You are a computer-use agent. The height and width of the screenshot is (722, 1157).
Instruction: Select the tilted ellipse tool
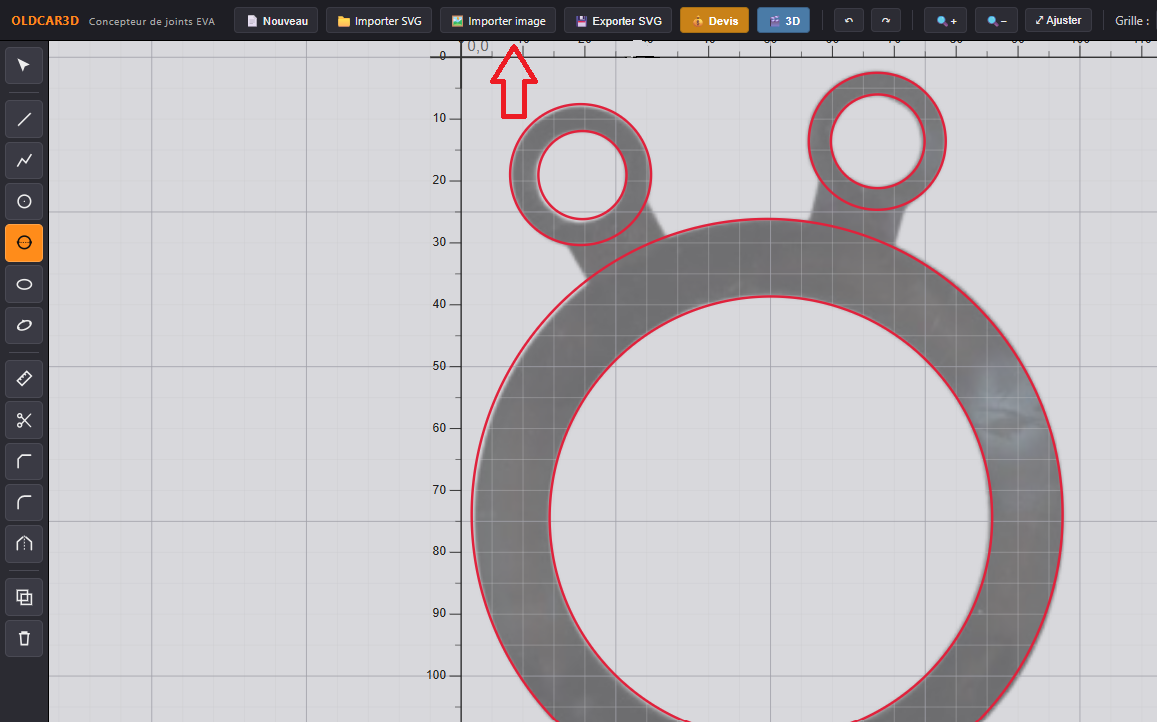(24, 326)
